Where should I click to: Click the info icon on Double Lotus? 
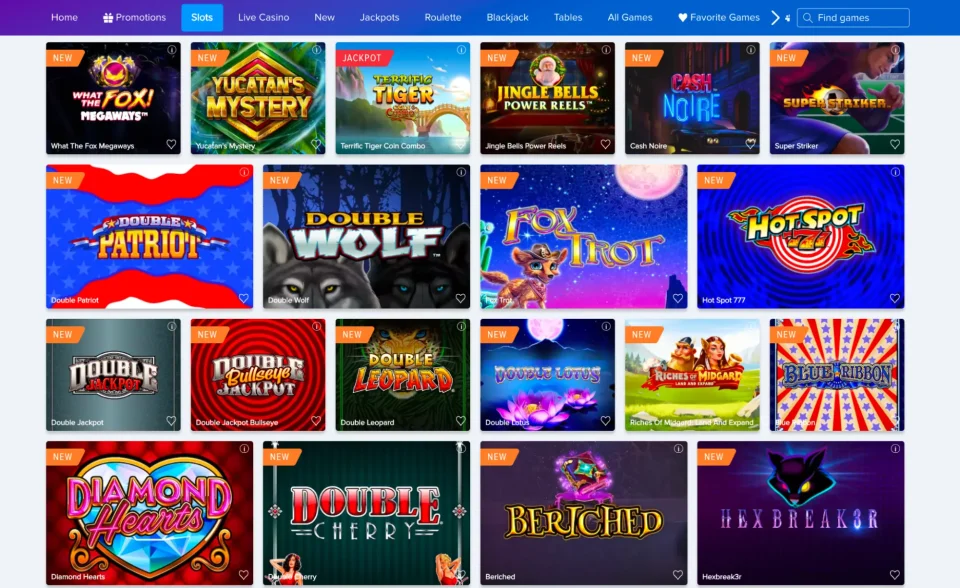(606, 326)
